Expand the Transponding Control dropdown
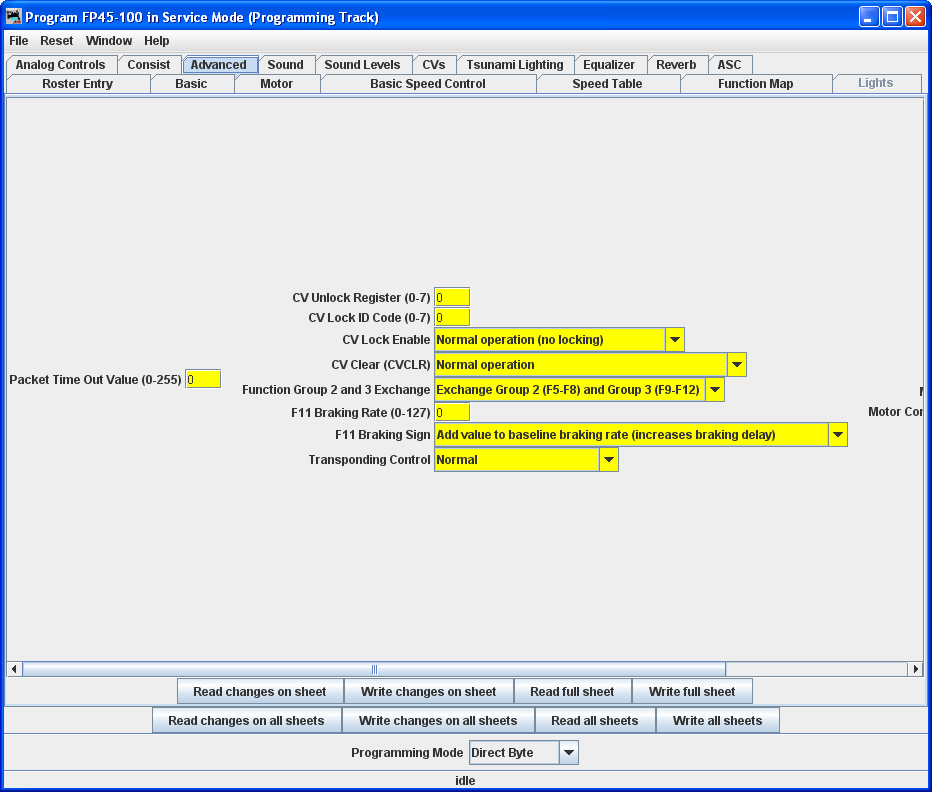The height and width of the screenshot is (792, 932). coord(609,460)
